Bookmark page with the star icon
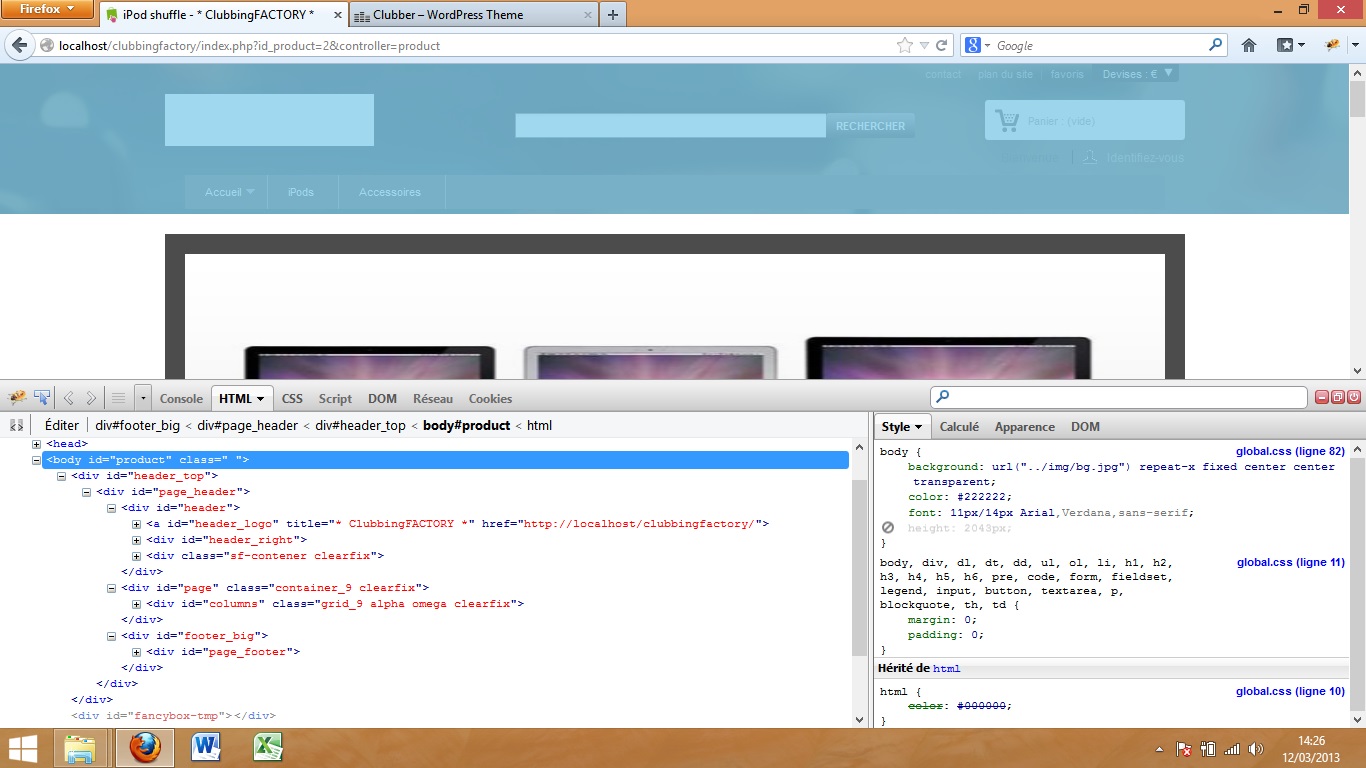Viewport: 1366px width, 768px height. (904, 45)
